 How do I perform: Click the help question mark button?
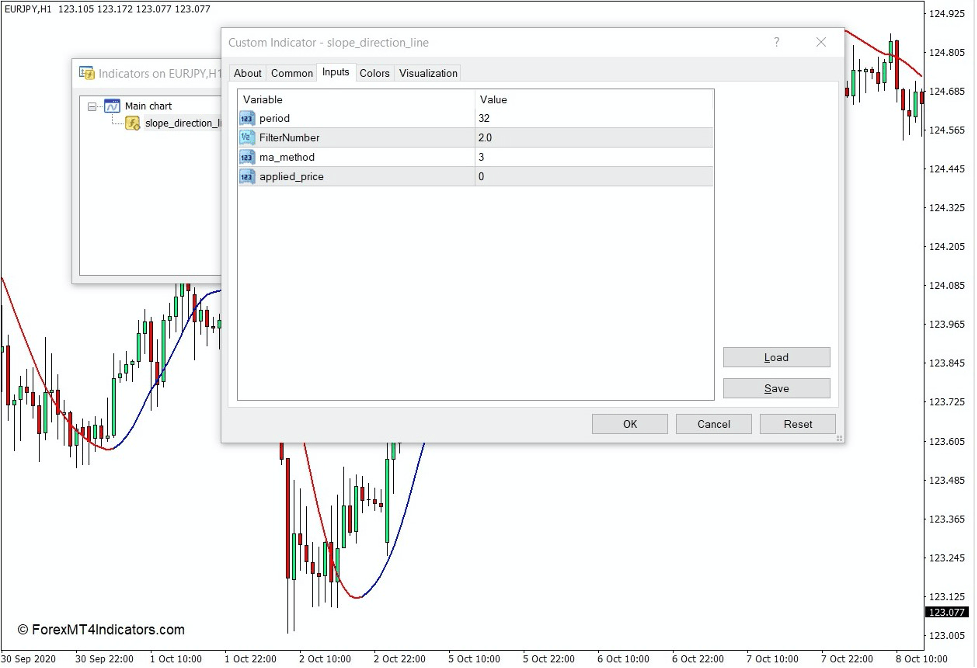776,42
